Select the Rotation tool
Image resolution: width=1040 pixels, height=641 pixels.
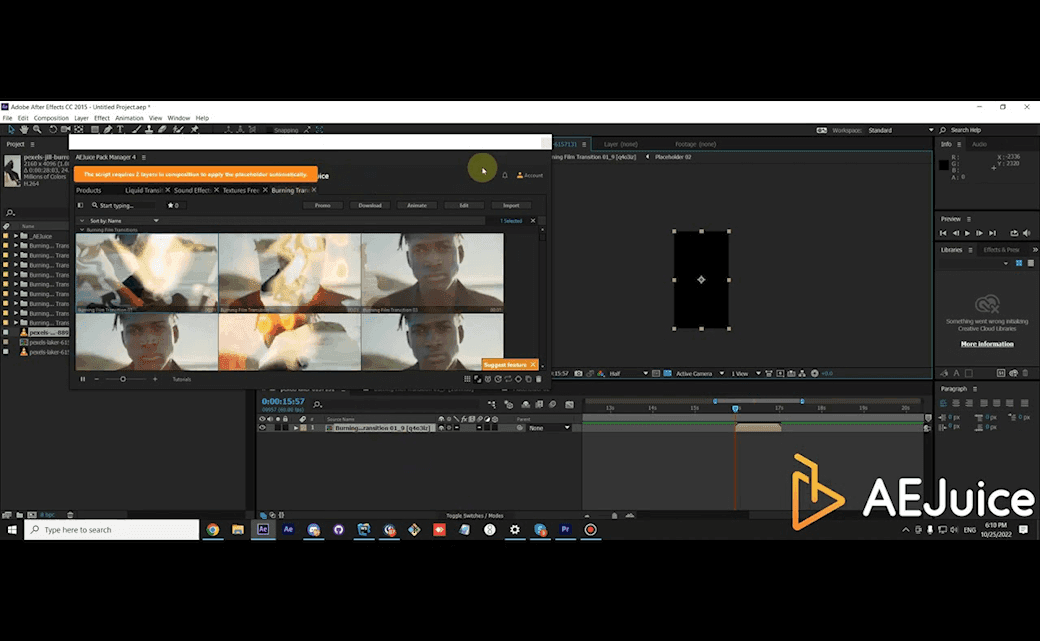[53, 129]
